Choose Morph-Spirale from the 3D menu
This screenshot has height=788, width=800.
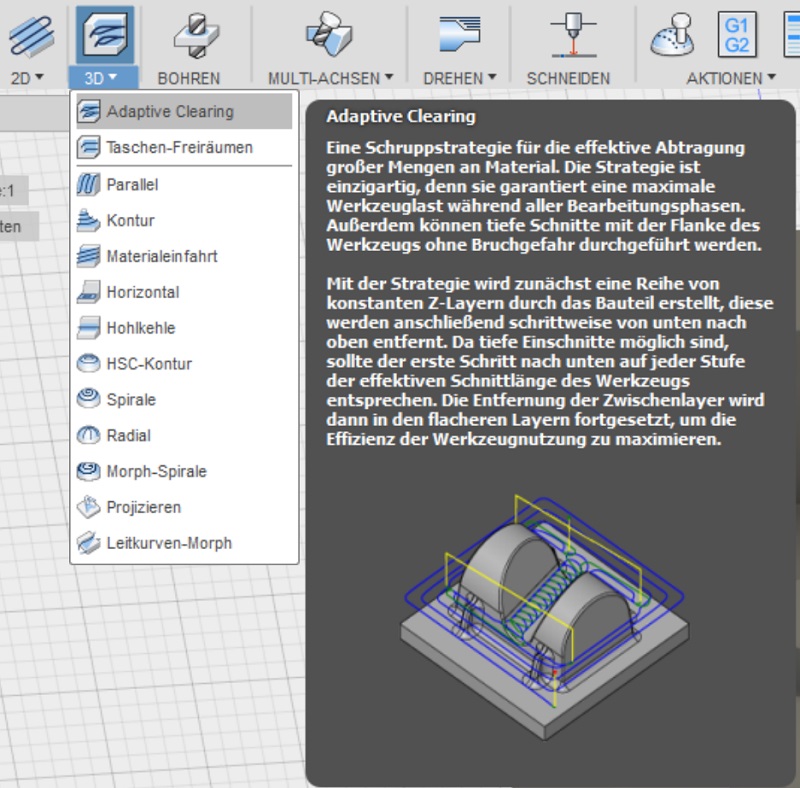tap(184, 471)
